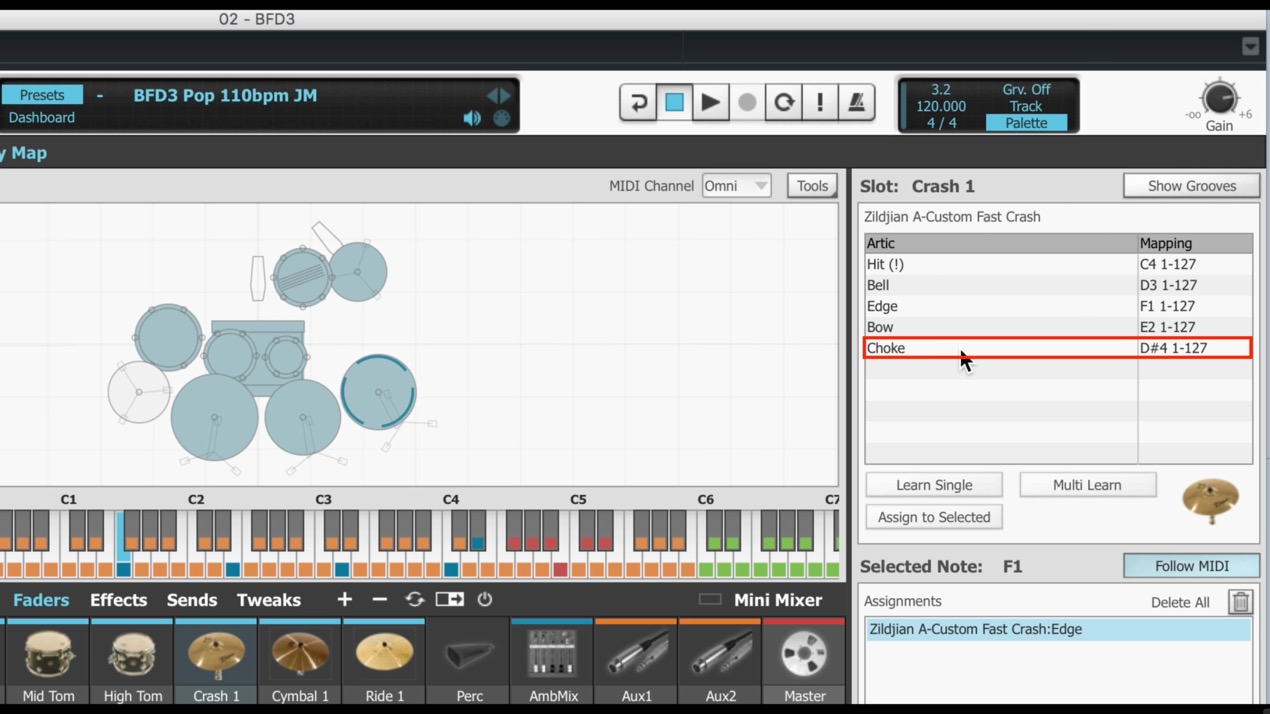The image size is (1270, 714).
Task: Adjust the Gain knob
Action: 1219,98
